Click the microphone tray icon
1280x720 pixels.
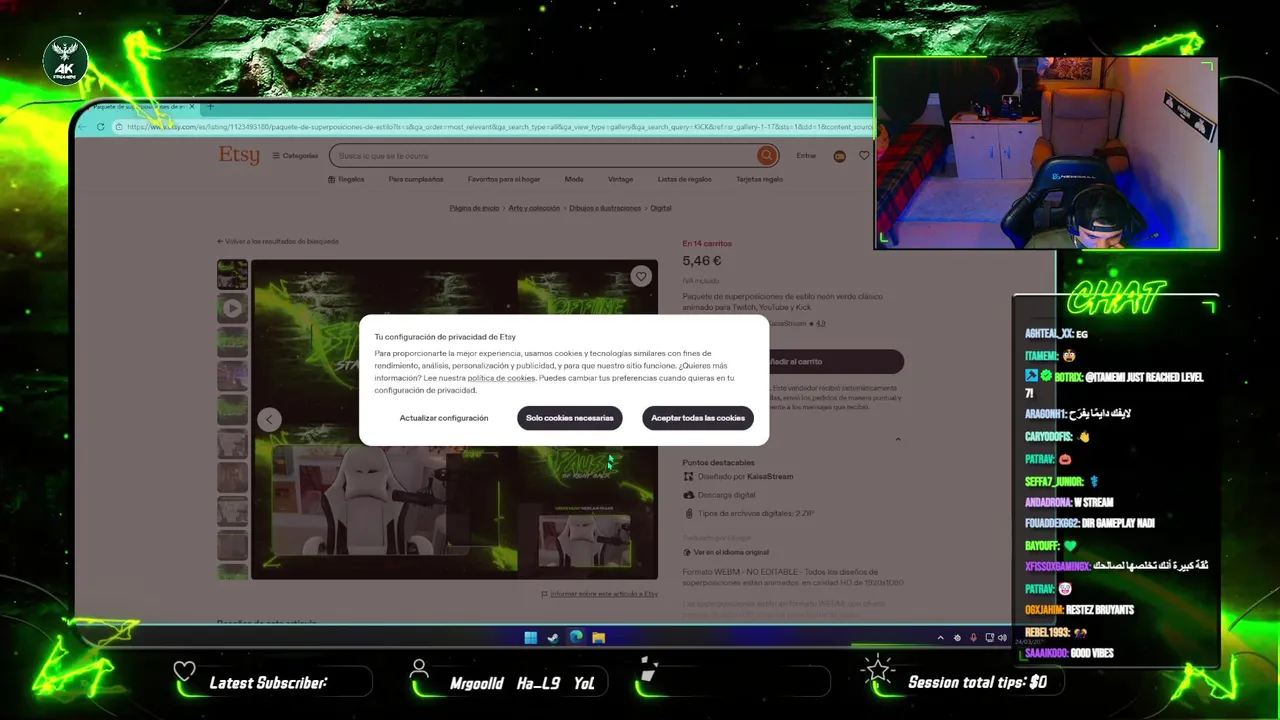(973, 637)
